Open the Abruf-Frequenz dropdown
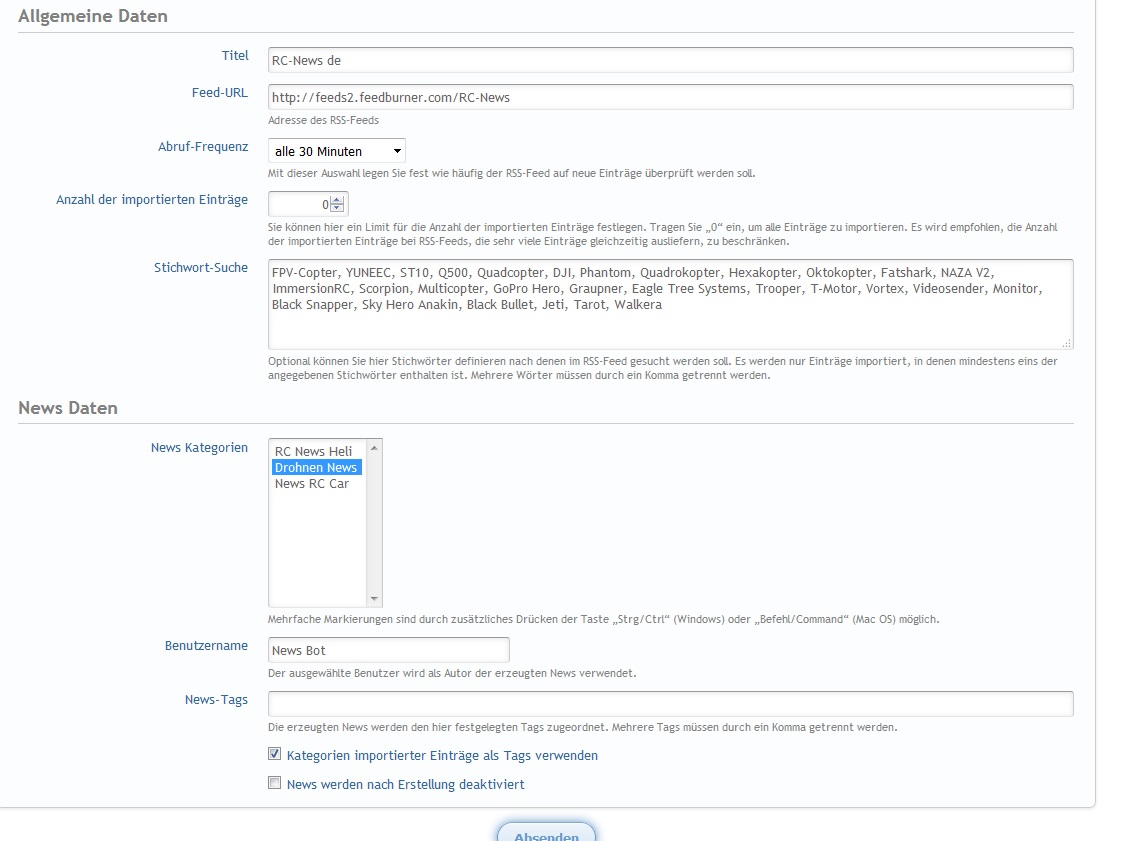 click(337, 151)
